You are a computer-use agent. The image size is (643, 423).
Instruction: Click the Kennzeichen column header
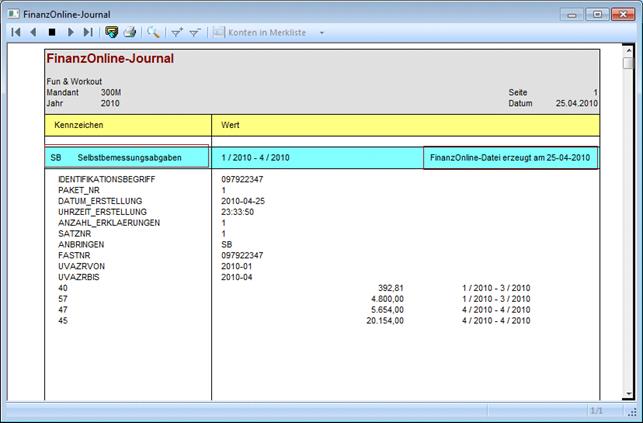[x=126, y=125]
